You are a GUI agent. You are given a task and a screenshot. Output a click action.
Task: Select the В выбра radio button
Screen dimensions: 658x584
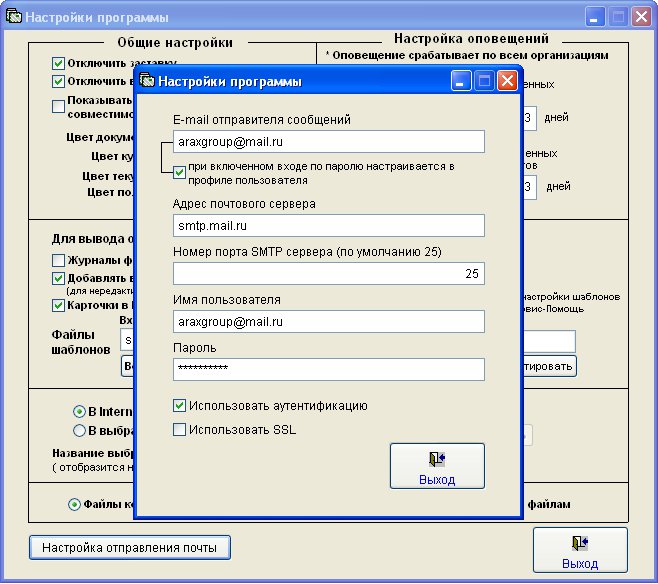pyautogui.click(x=79, y=430)
